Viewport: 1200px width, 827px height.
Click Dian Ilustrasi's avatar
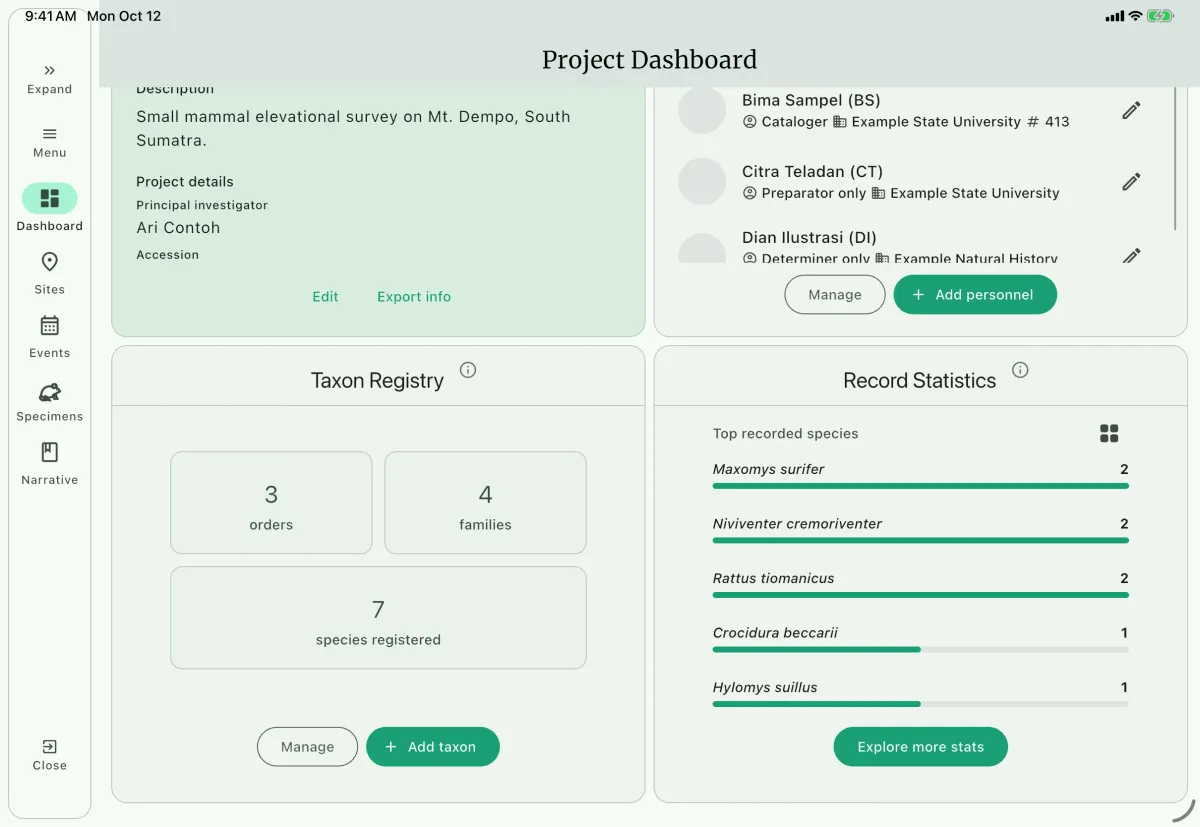coord(702,248)
